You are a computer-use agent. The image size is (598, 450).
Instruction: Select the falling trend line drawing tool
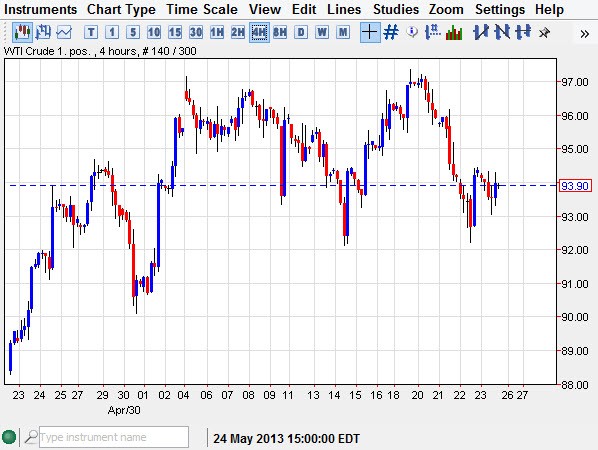tap(502, 32)
